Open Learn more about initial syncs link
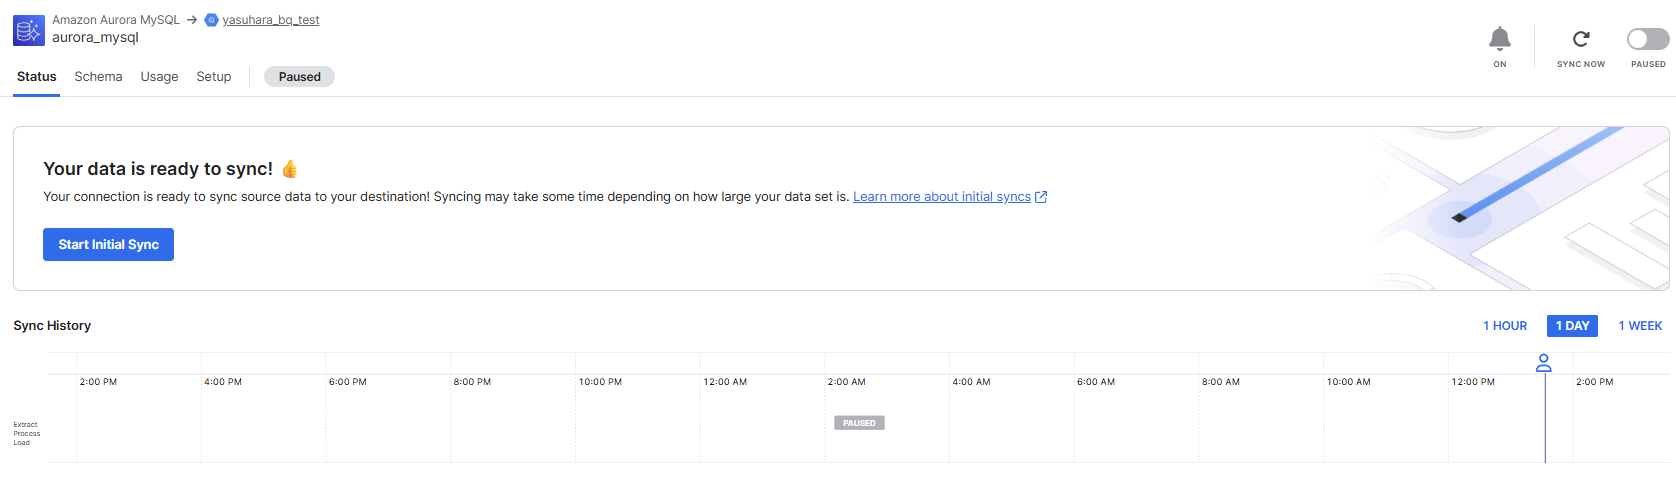The width and height of the screenshot is (1676, 479). [942, 197]
